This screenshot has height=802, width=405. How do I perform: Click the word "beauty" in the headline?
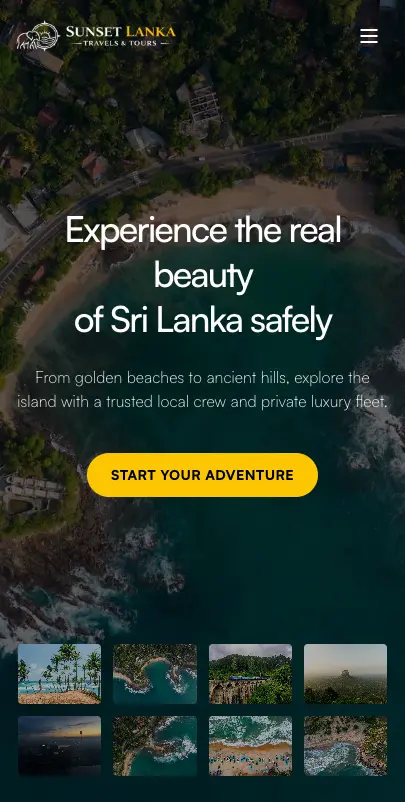pos(204,277)
